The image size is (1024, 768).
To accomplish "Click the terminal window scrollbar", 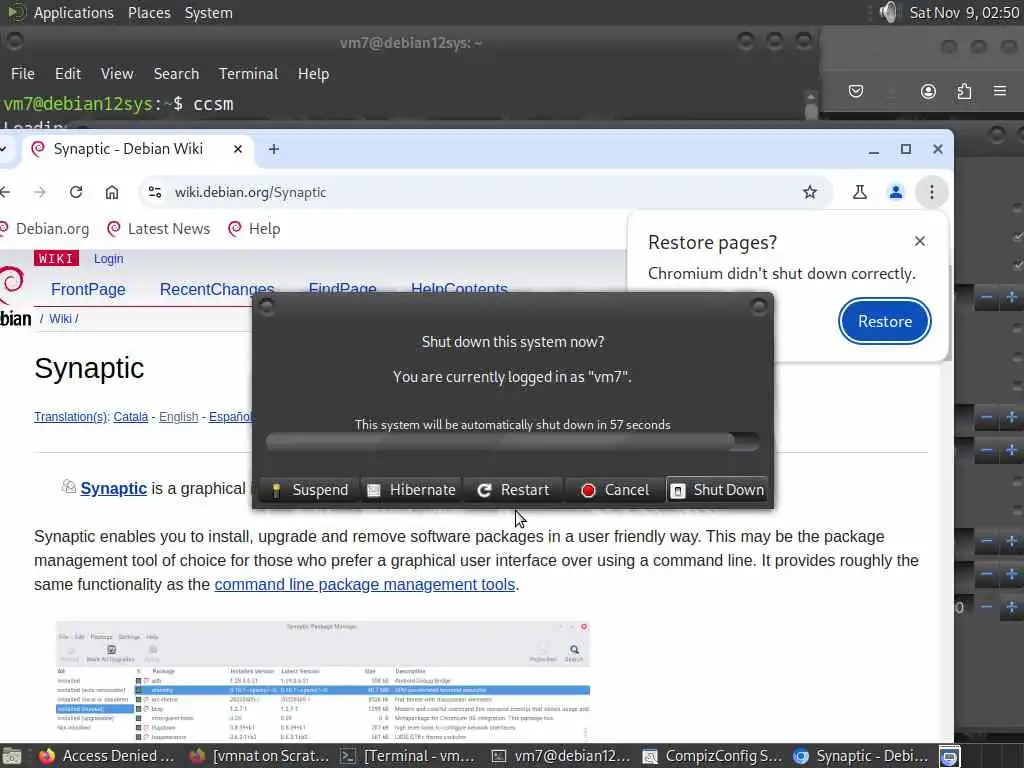I will pos(811,104).
